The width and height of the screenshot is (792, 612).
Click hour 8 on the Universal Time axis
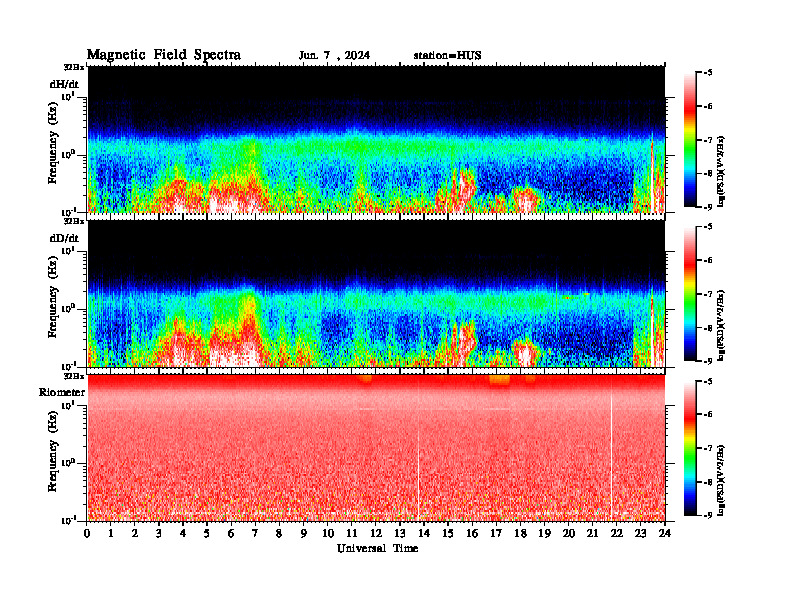pyautogui.click(x=279, y=534)
